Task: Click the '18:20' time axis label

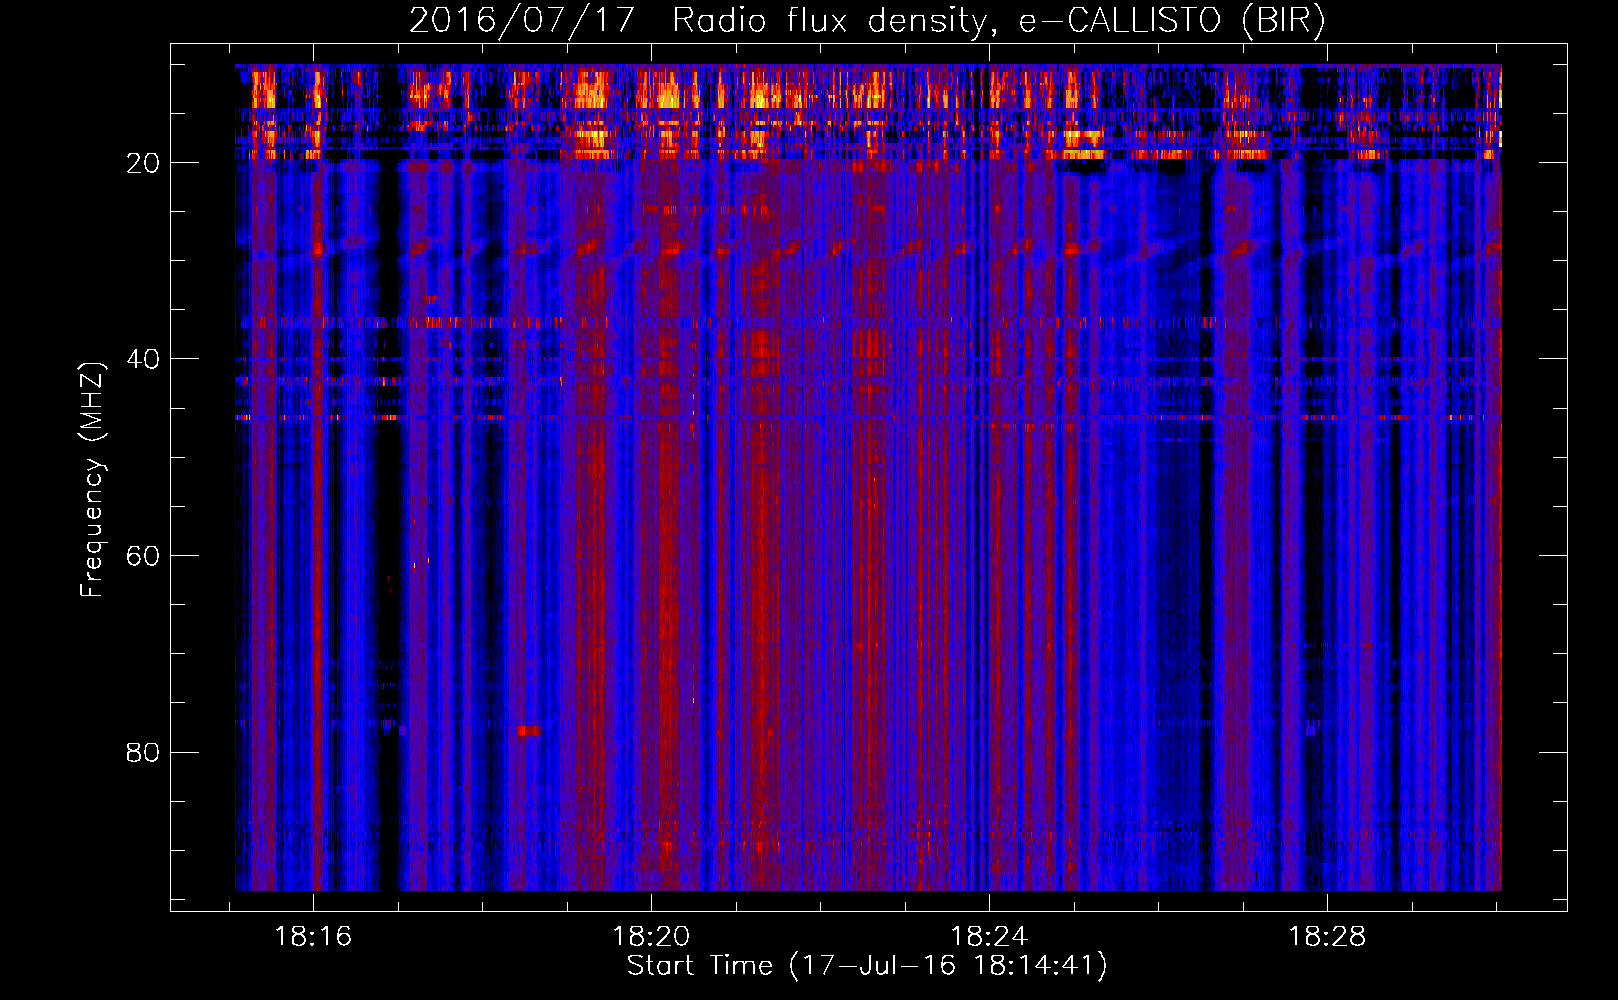Action: [652, 937]
